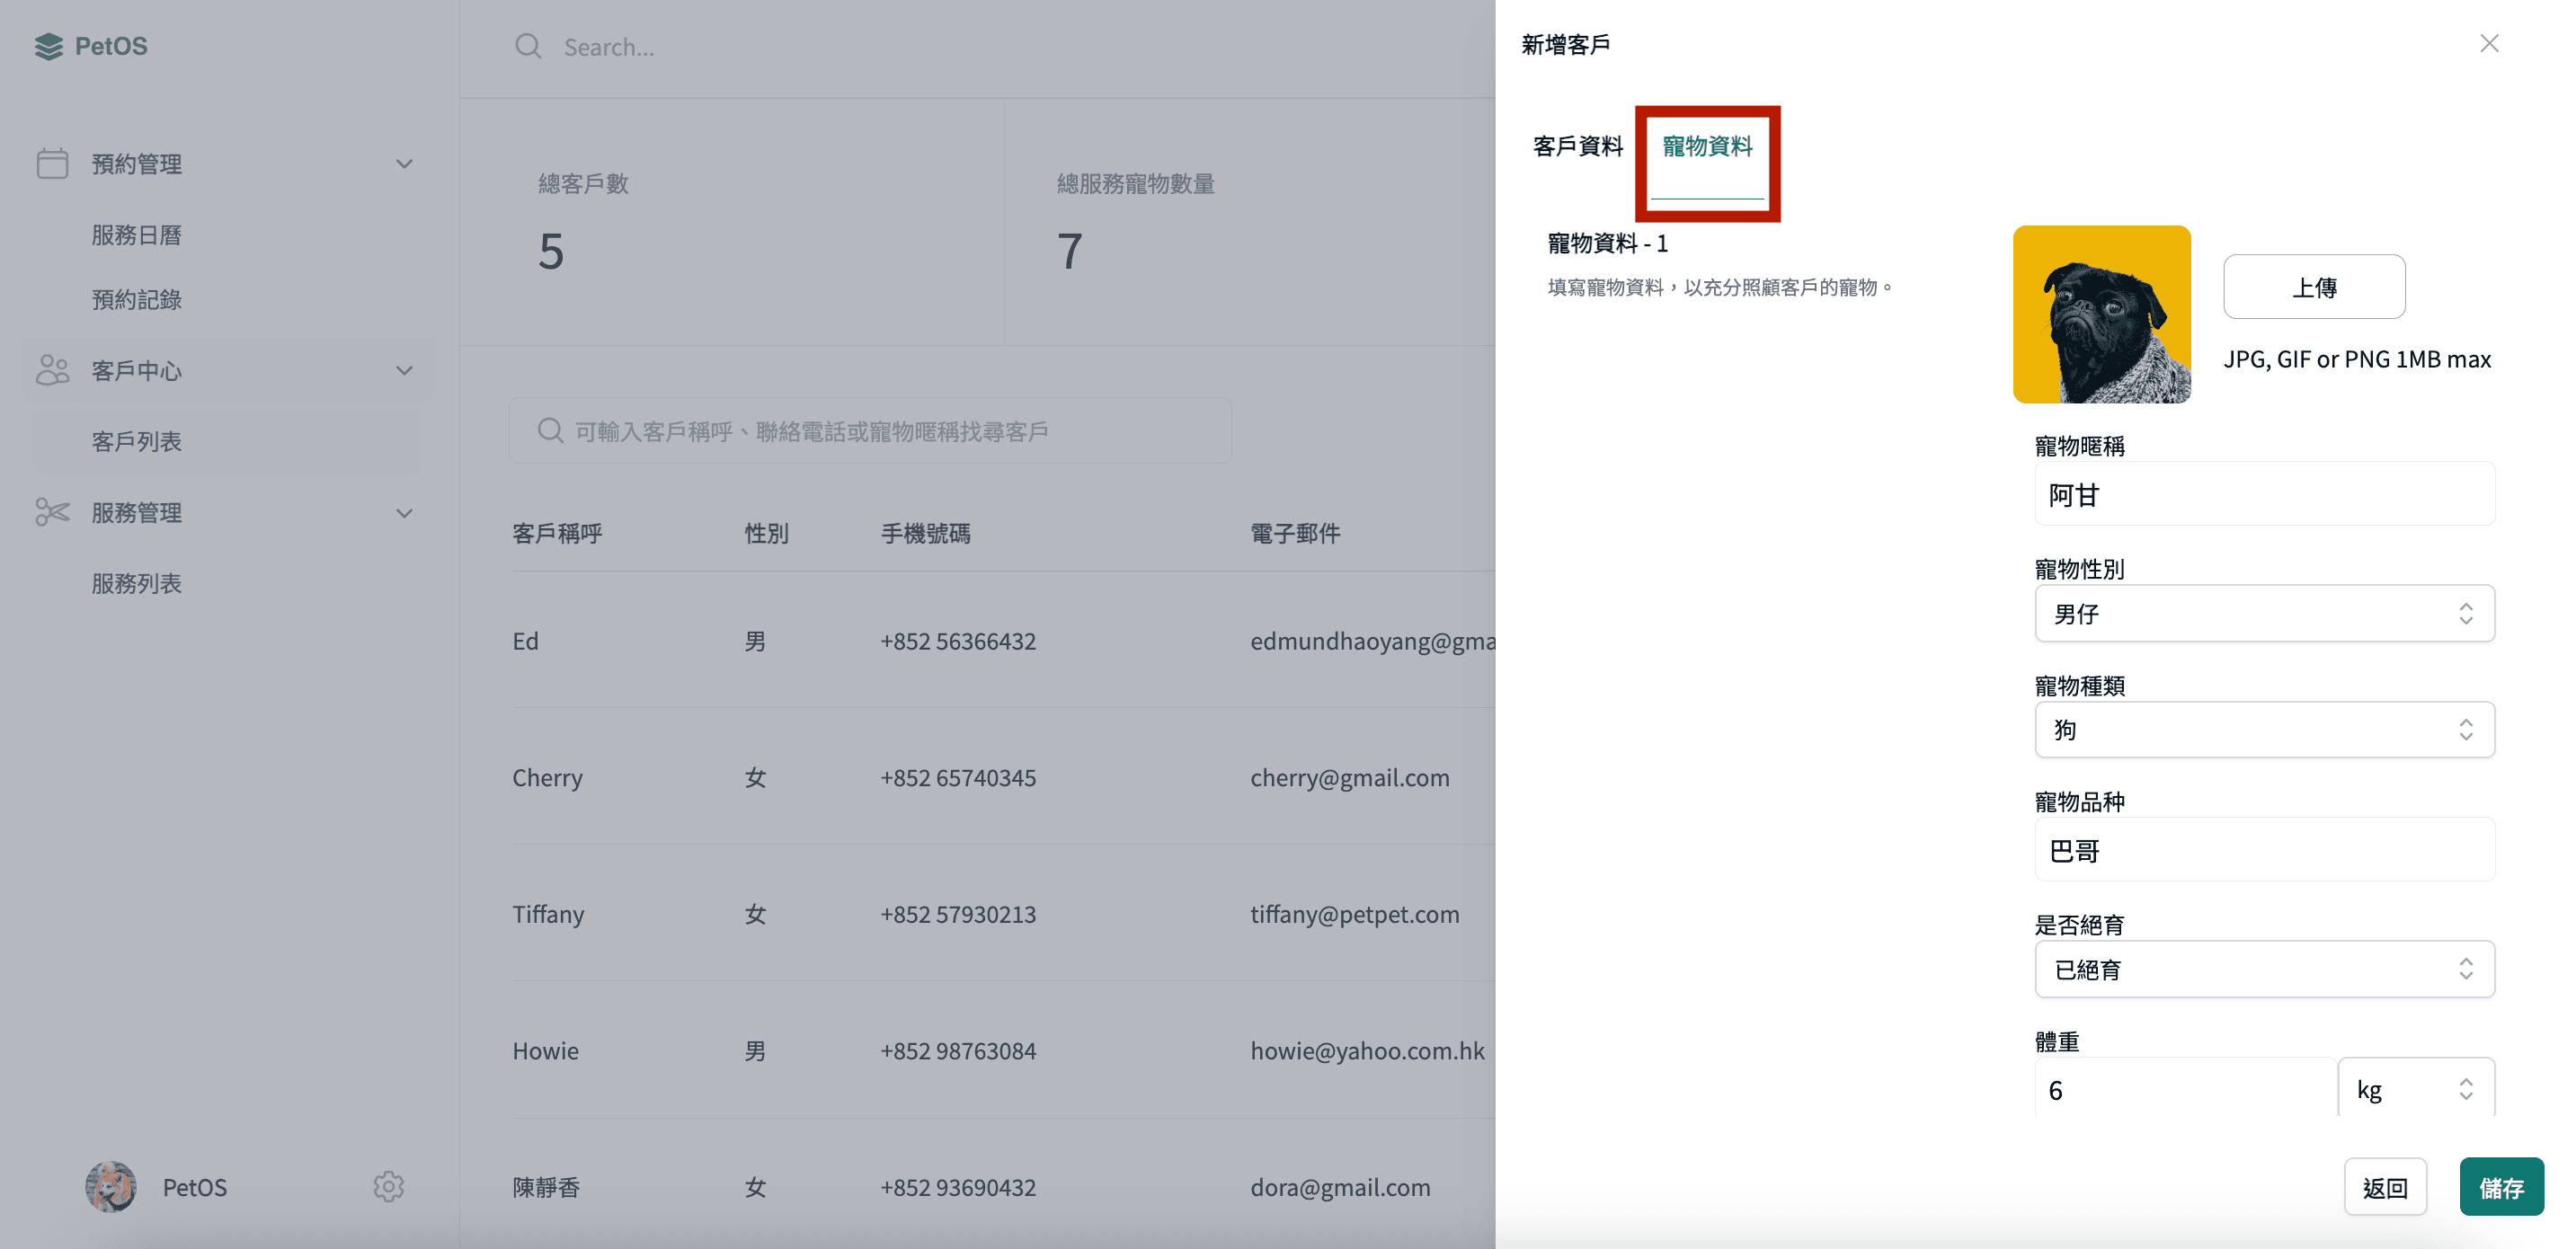The width and height of the screenshot is (2576, 1249).
Task: Click the 返回 back button
Action: 2385,1187
